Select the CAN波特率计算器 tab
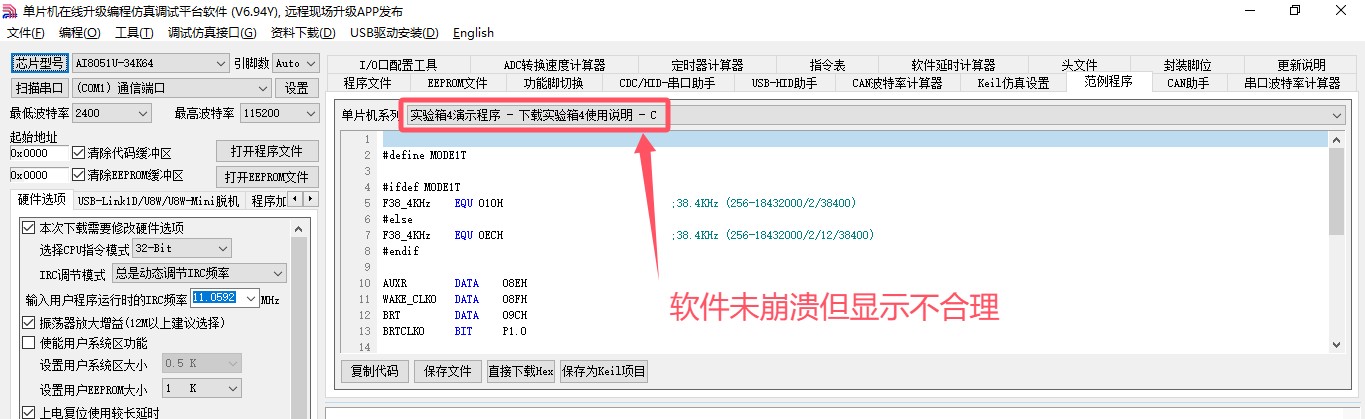The width and height of the screenshot is (1365, 419). [x=897, y=83]
